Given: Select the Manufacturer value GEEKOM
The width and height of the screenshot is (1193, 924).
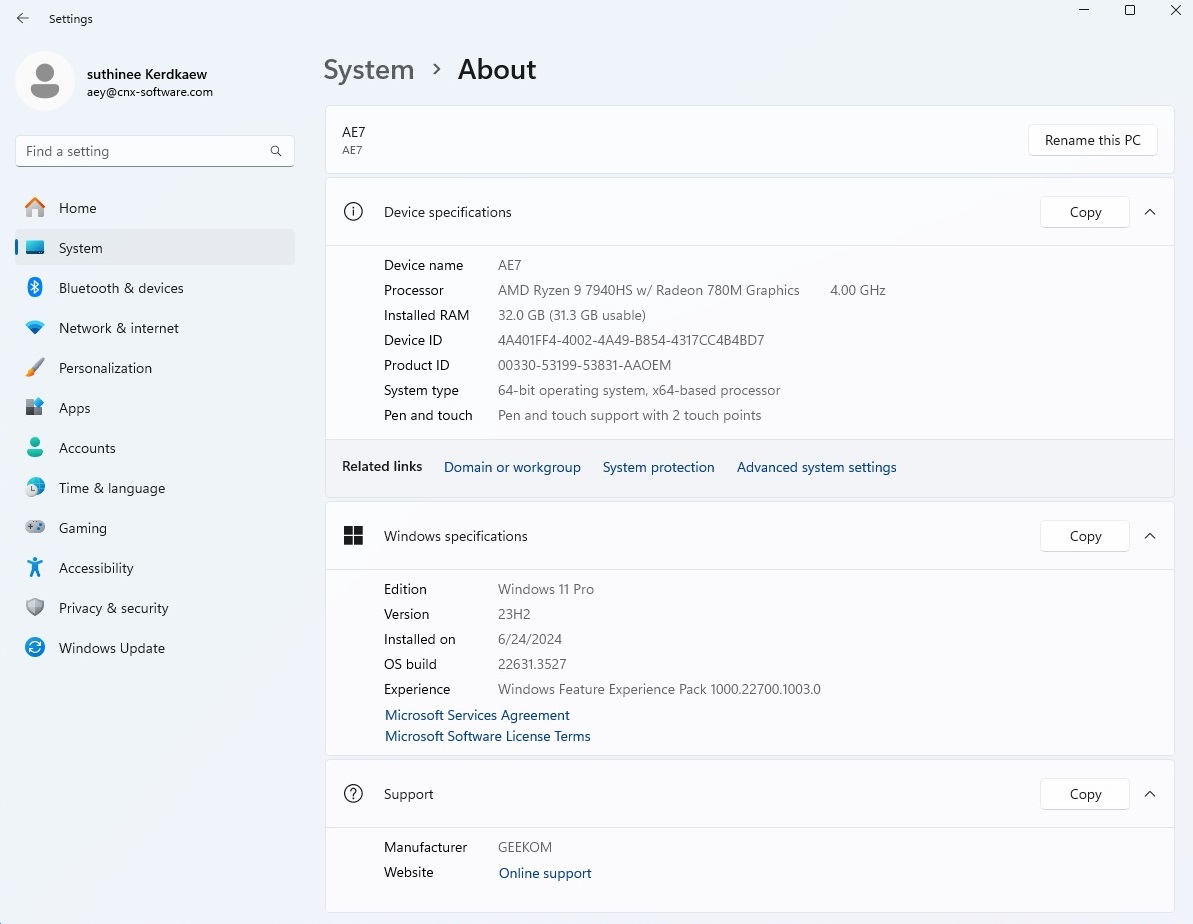Looking at the screenshot, I should [x=525, y=847].
